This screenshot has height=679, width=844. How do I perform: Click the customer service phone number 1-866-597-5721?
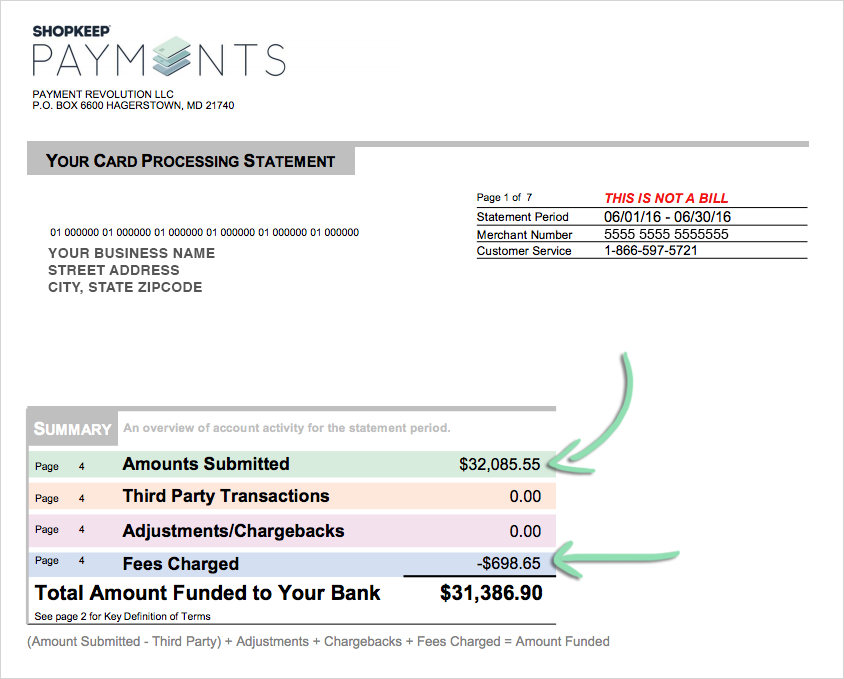[651, 250]
